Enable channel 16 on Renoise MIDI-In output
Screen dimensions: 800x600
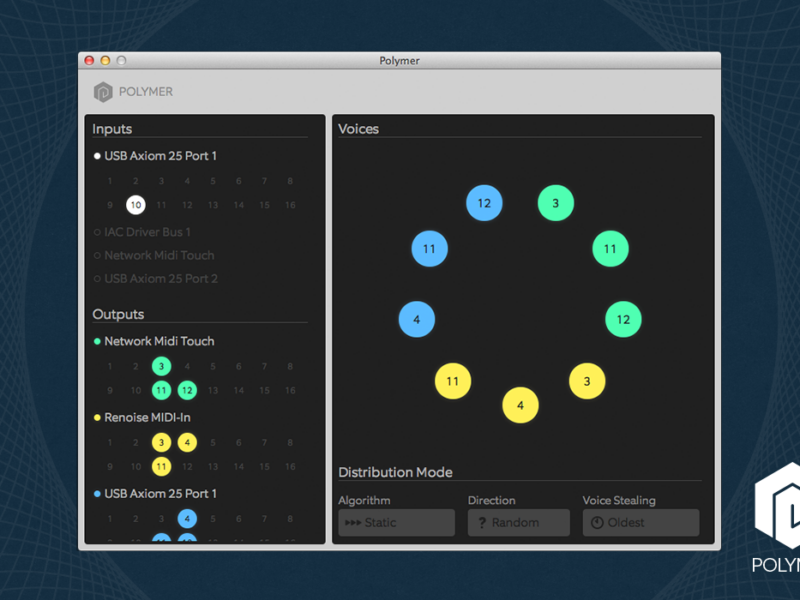point(290,466)
